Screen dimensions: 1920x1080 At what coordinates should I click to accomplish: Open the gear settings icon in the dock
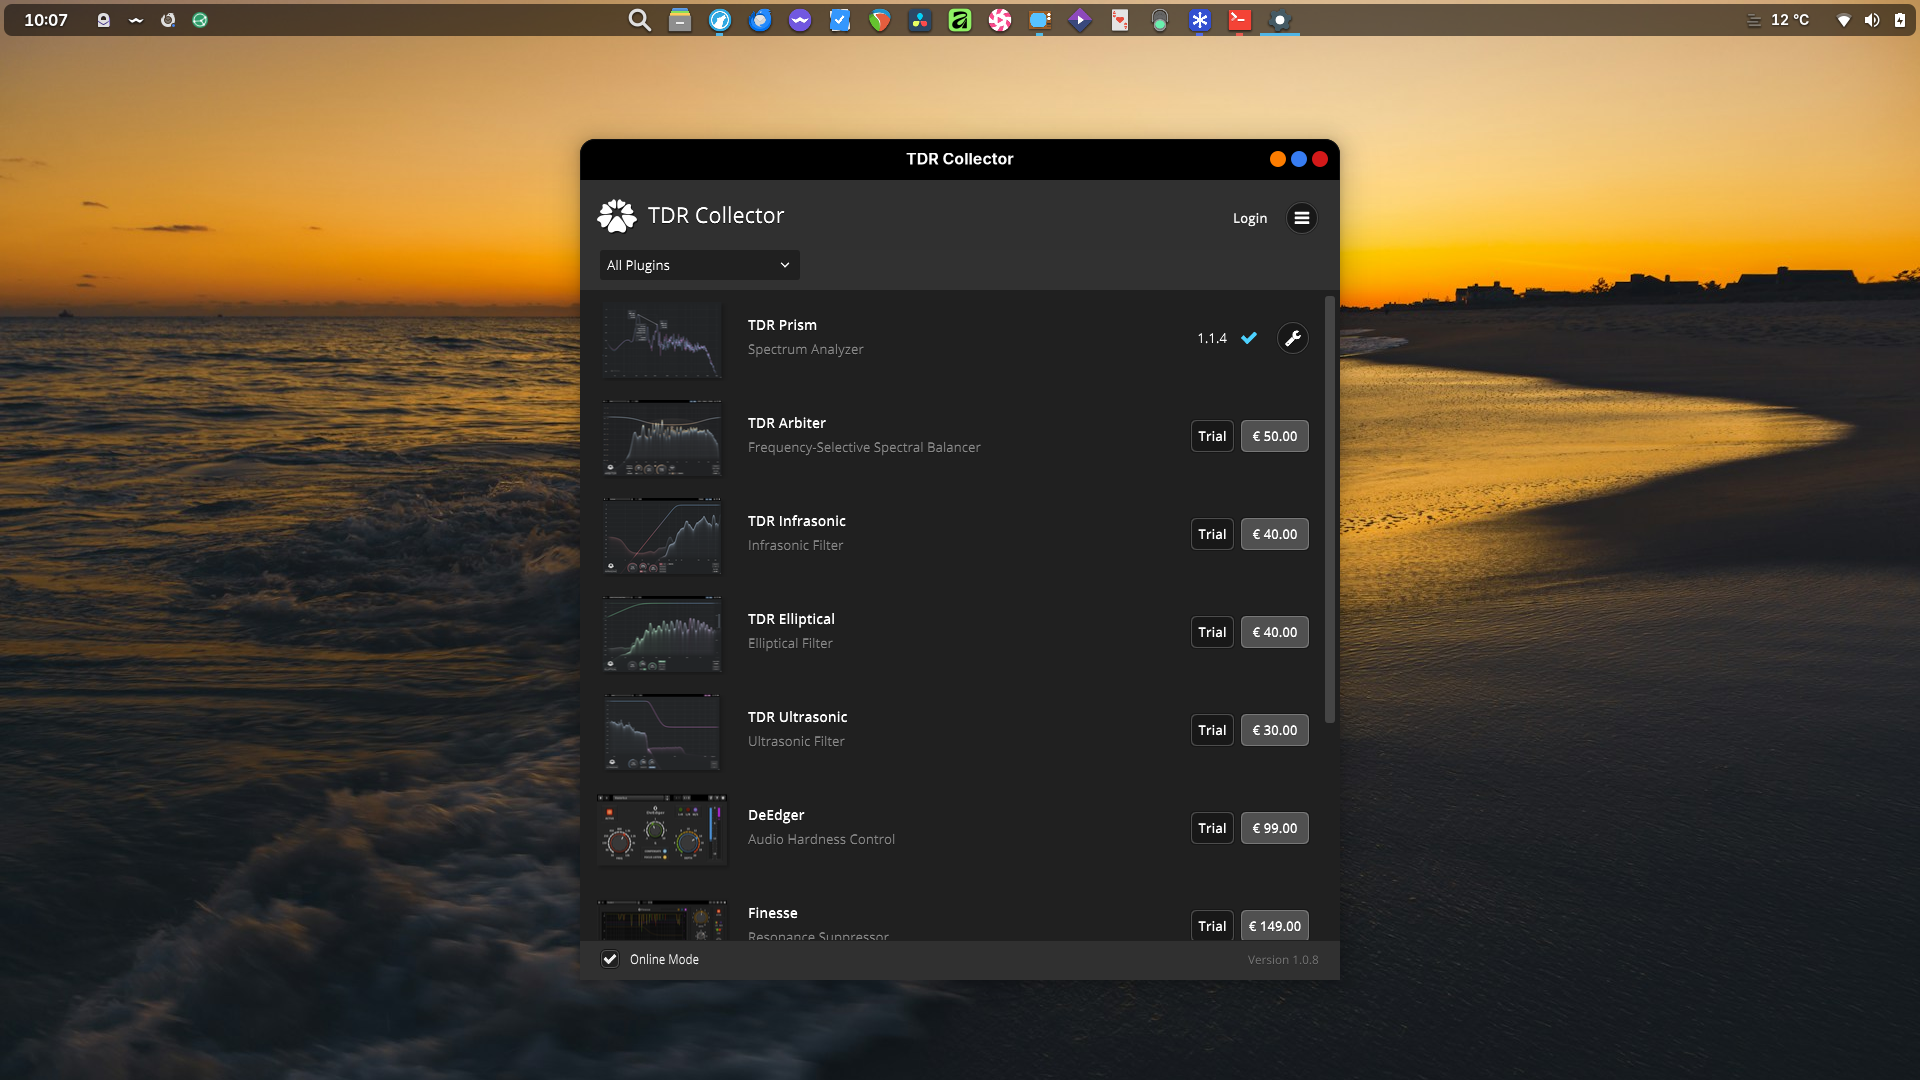click(1280, 20)
